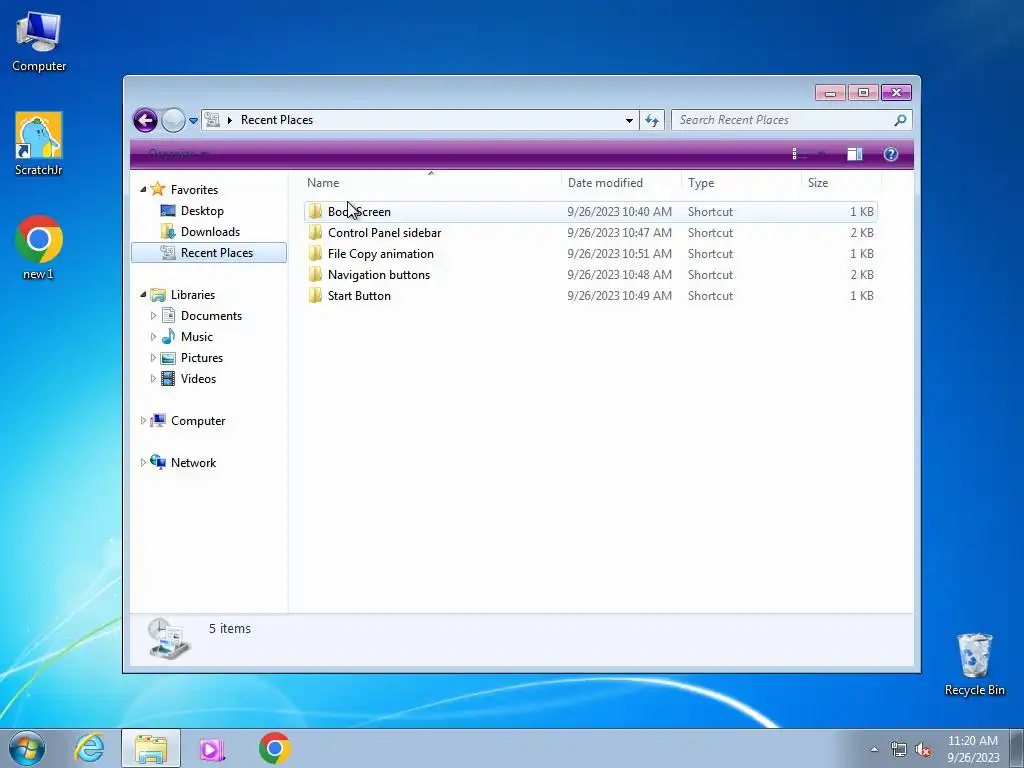Select the Start Button shortcut
The height and width of the screenshot is (768, 1024).
tap(590, 295)
